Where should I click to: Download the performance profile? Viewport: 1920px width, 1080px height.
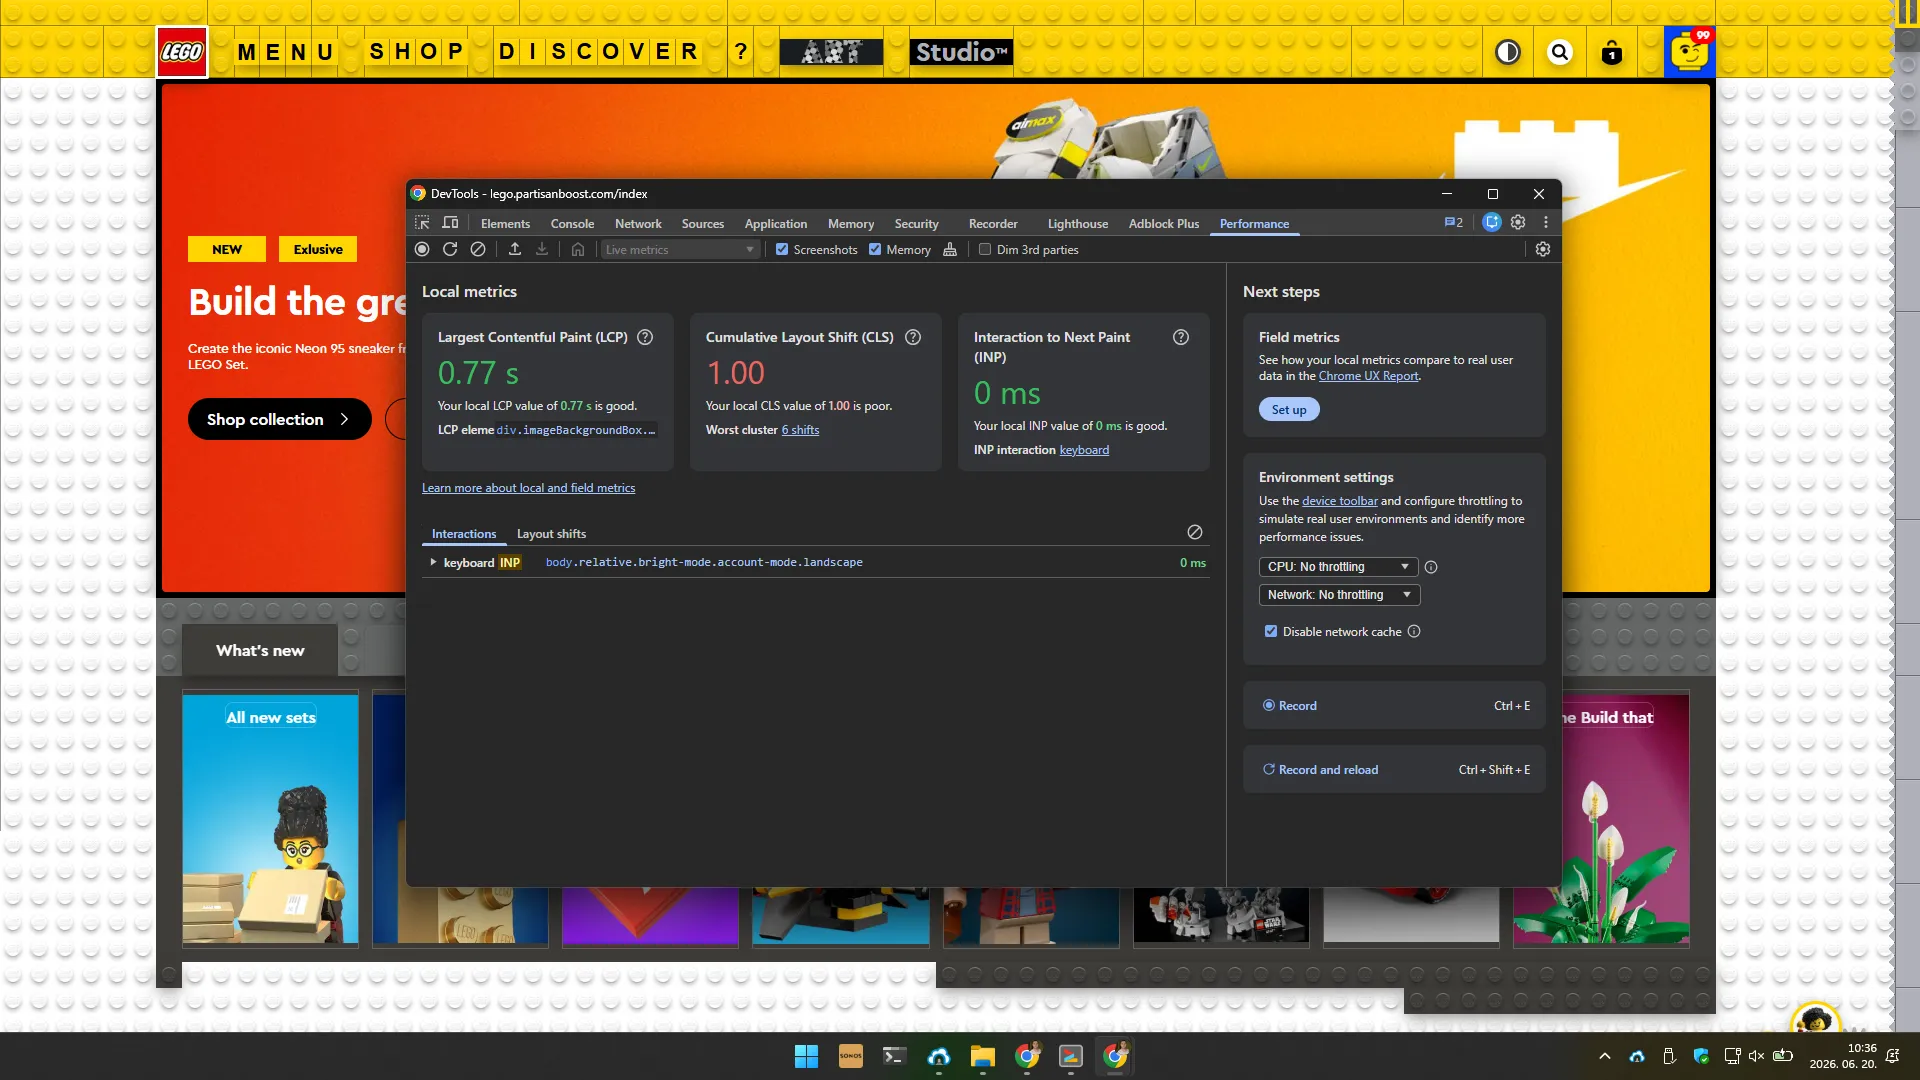pos(542,249)
